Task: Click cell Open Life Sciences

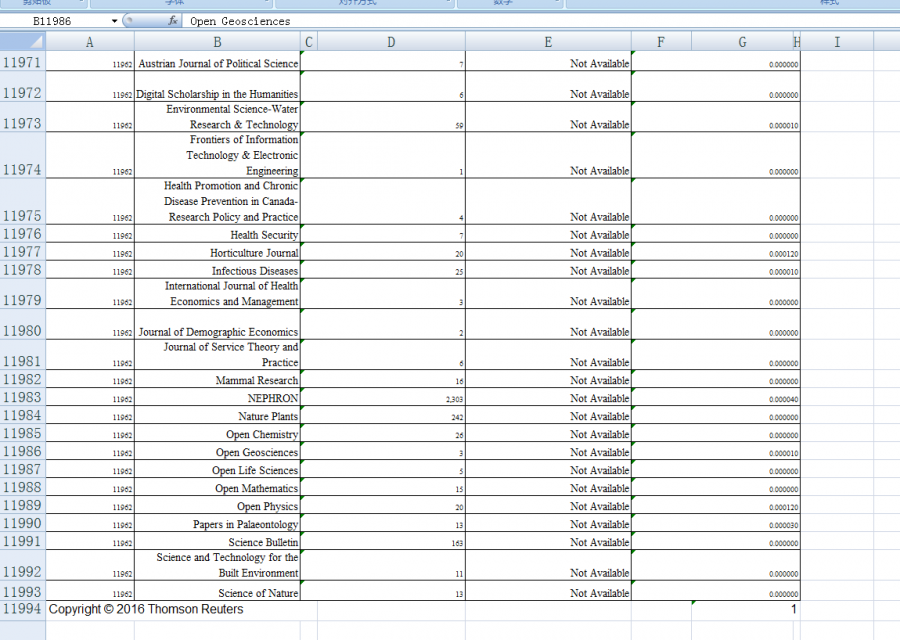Action: pyautogui.click(x=218, y=469)
